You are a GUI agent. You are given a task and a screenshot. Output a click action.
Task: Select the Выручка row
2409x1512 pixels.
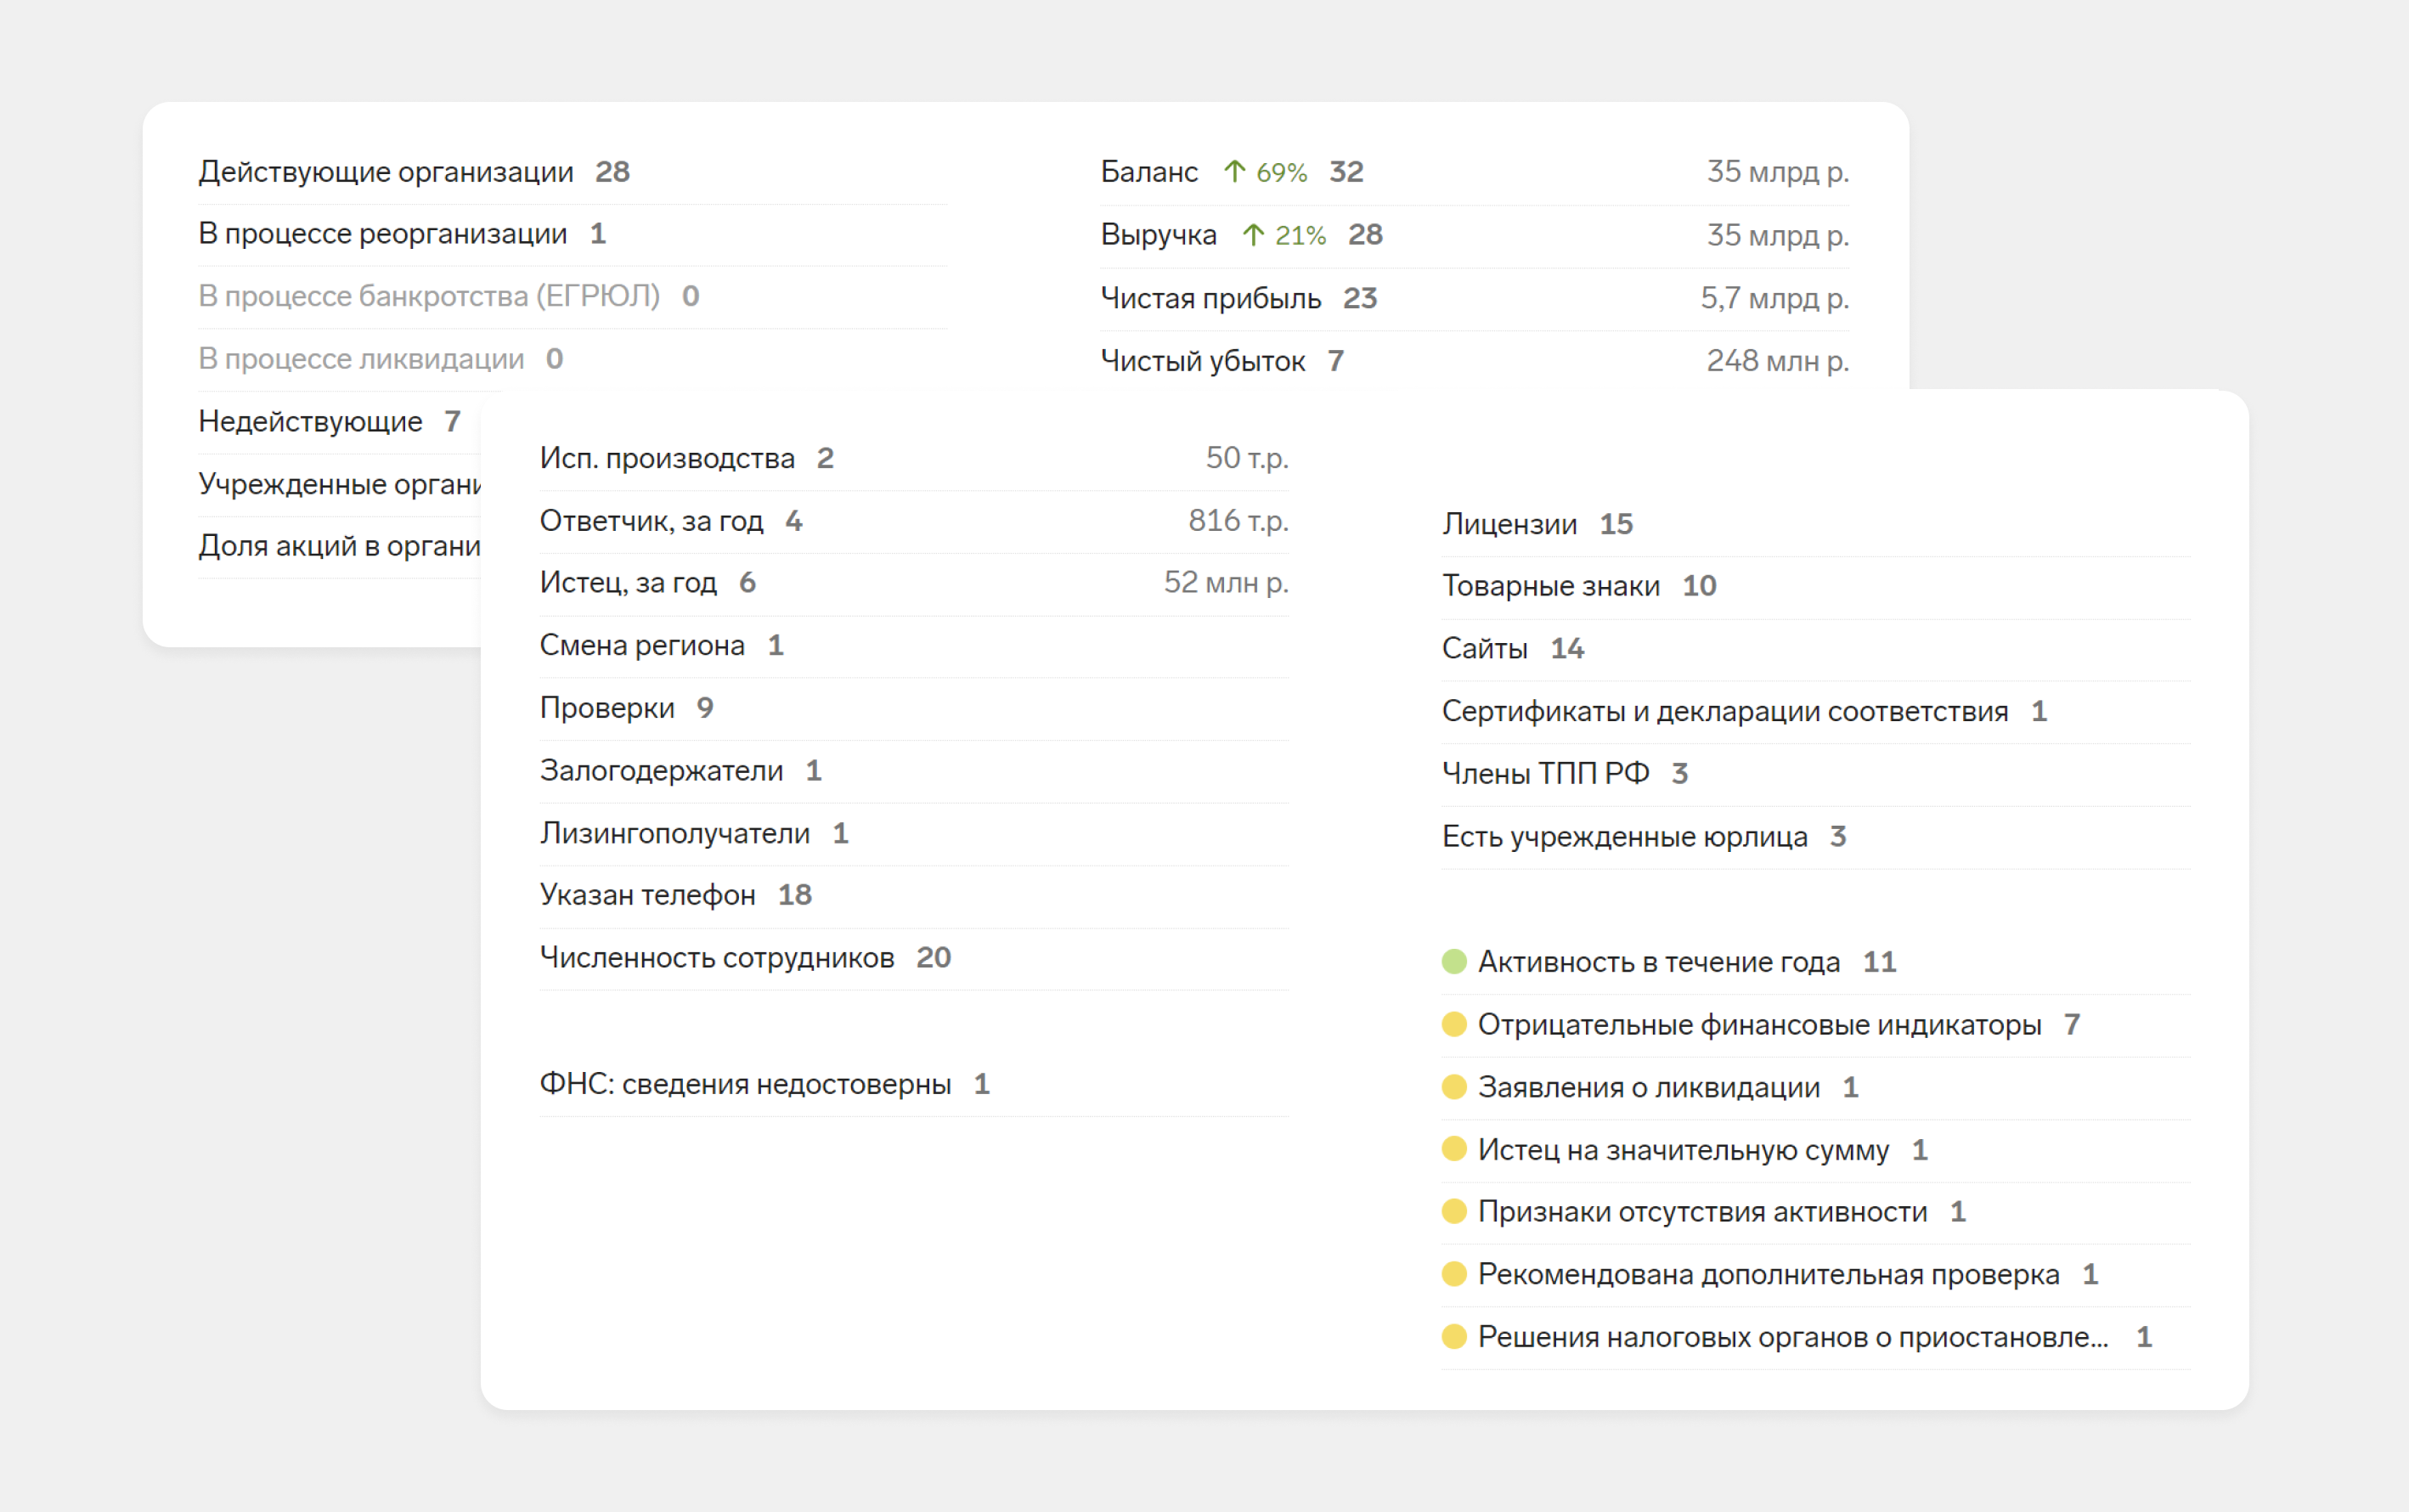point(1475,235)
